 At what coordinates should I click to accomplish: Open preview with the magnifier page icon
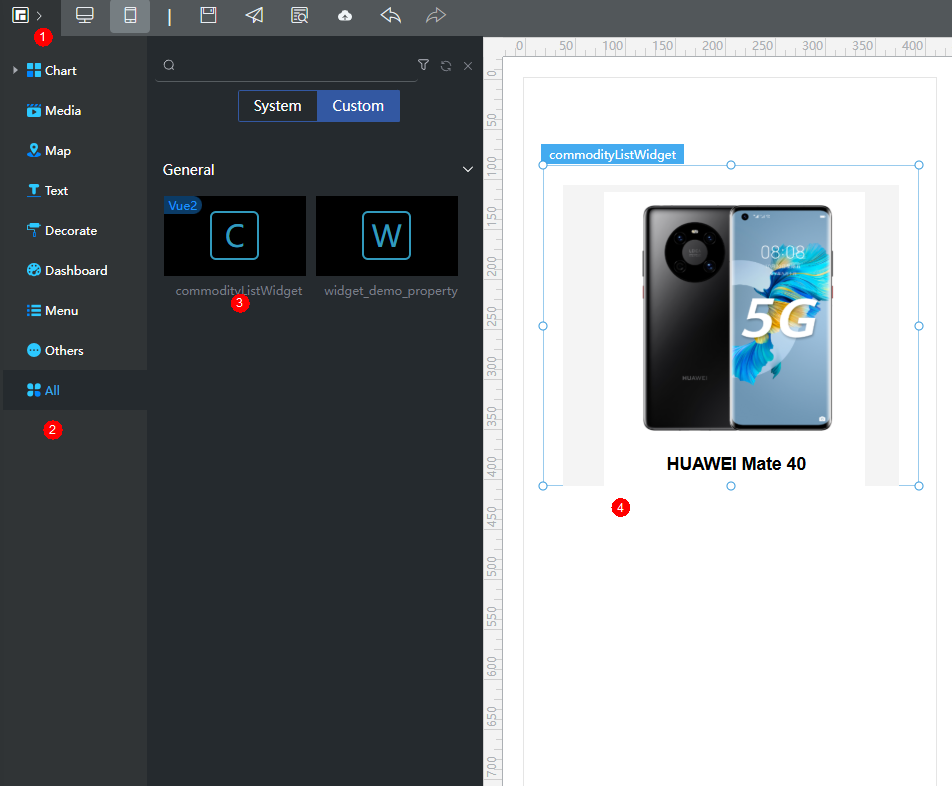pyautogui.click(x=299, y=15)
